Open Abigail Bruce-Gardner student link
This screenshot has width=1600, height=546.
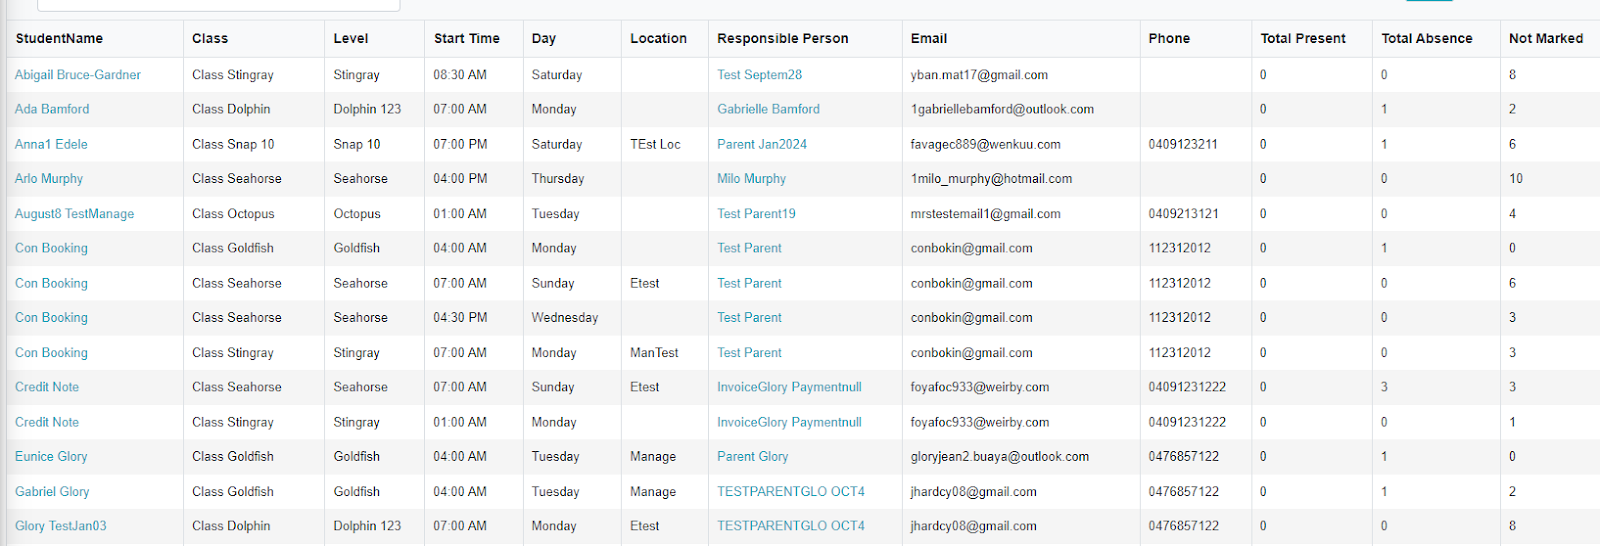77,75
